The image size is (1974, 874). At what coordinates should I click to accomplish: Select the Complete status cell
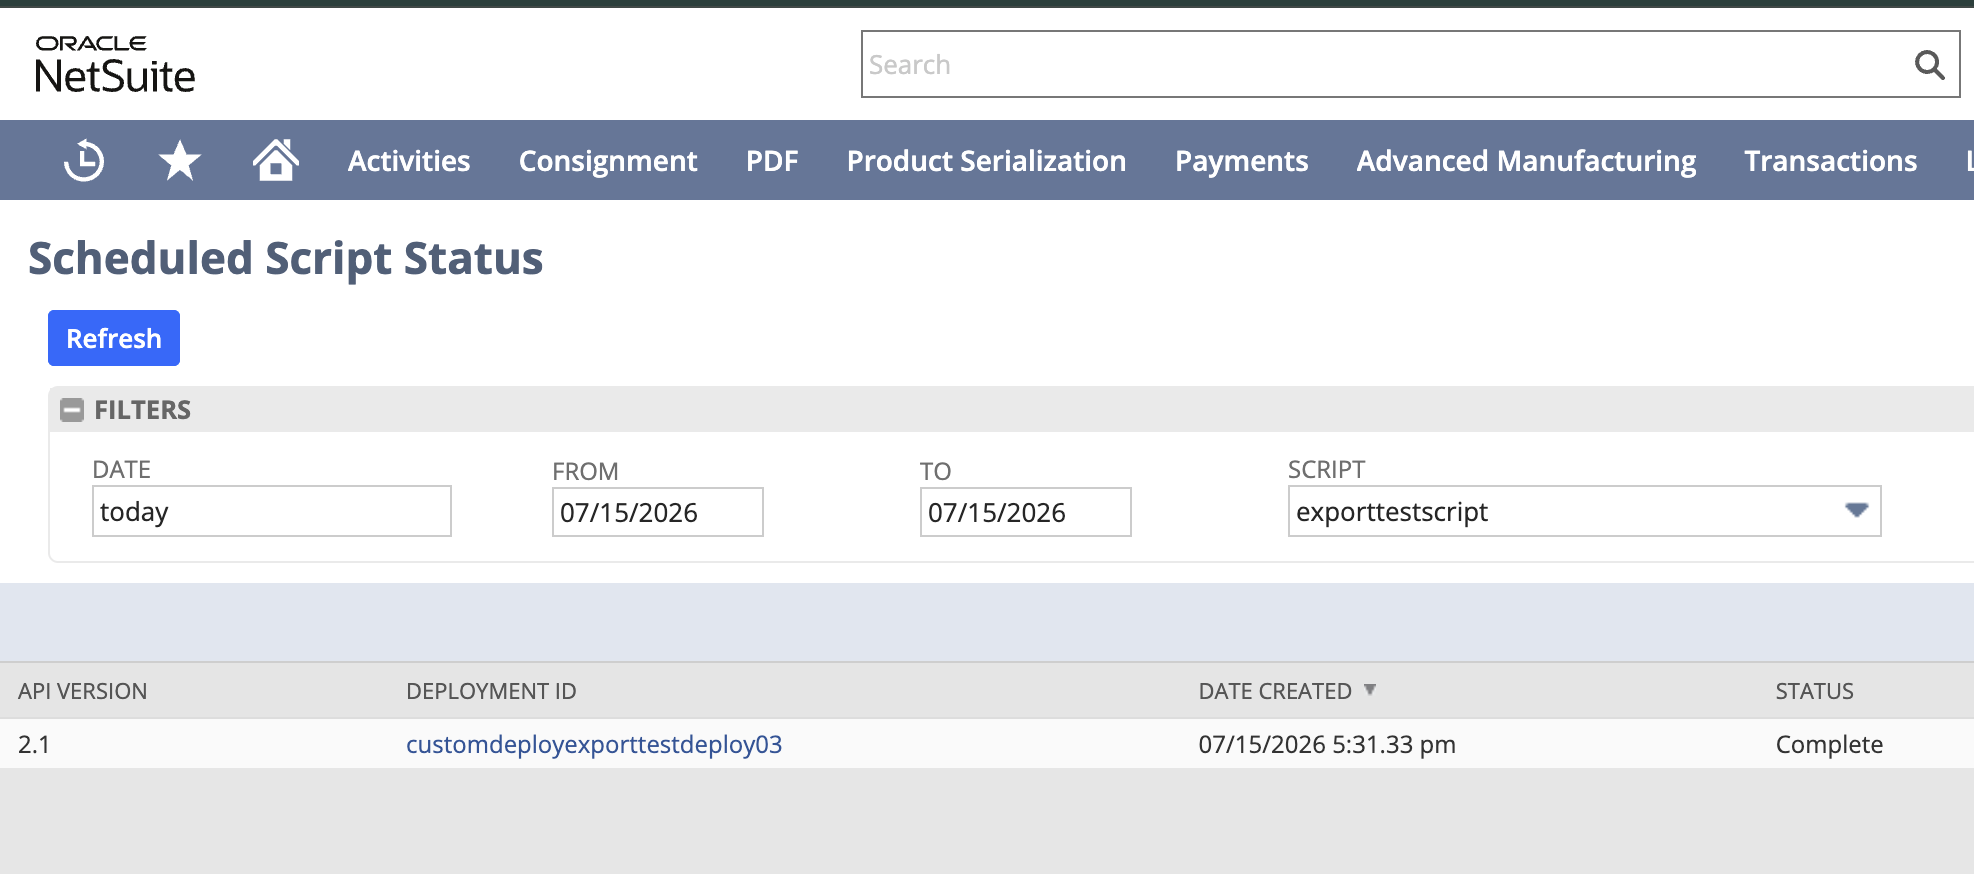tap(1829, 744)
